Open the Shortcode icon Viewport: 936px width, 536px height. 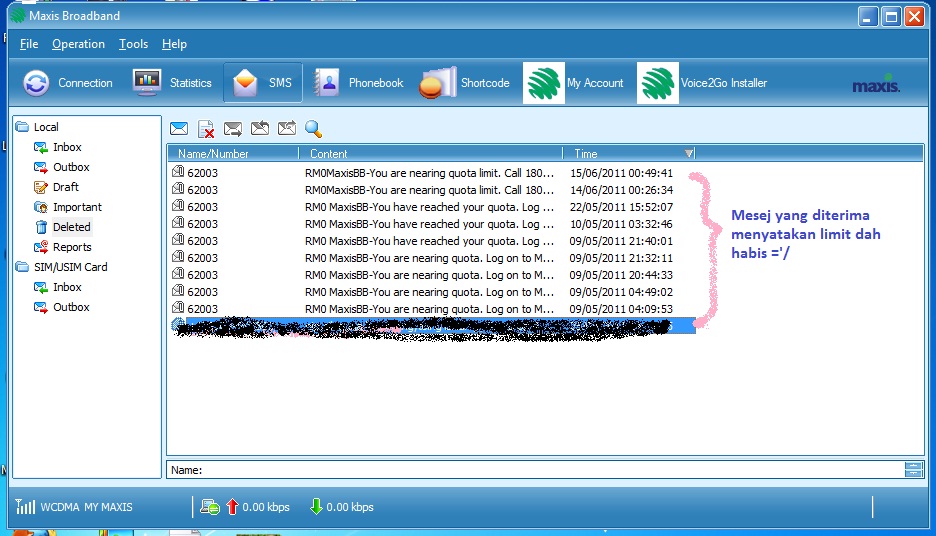(x=438, y=83)
